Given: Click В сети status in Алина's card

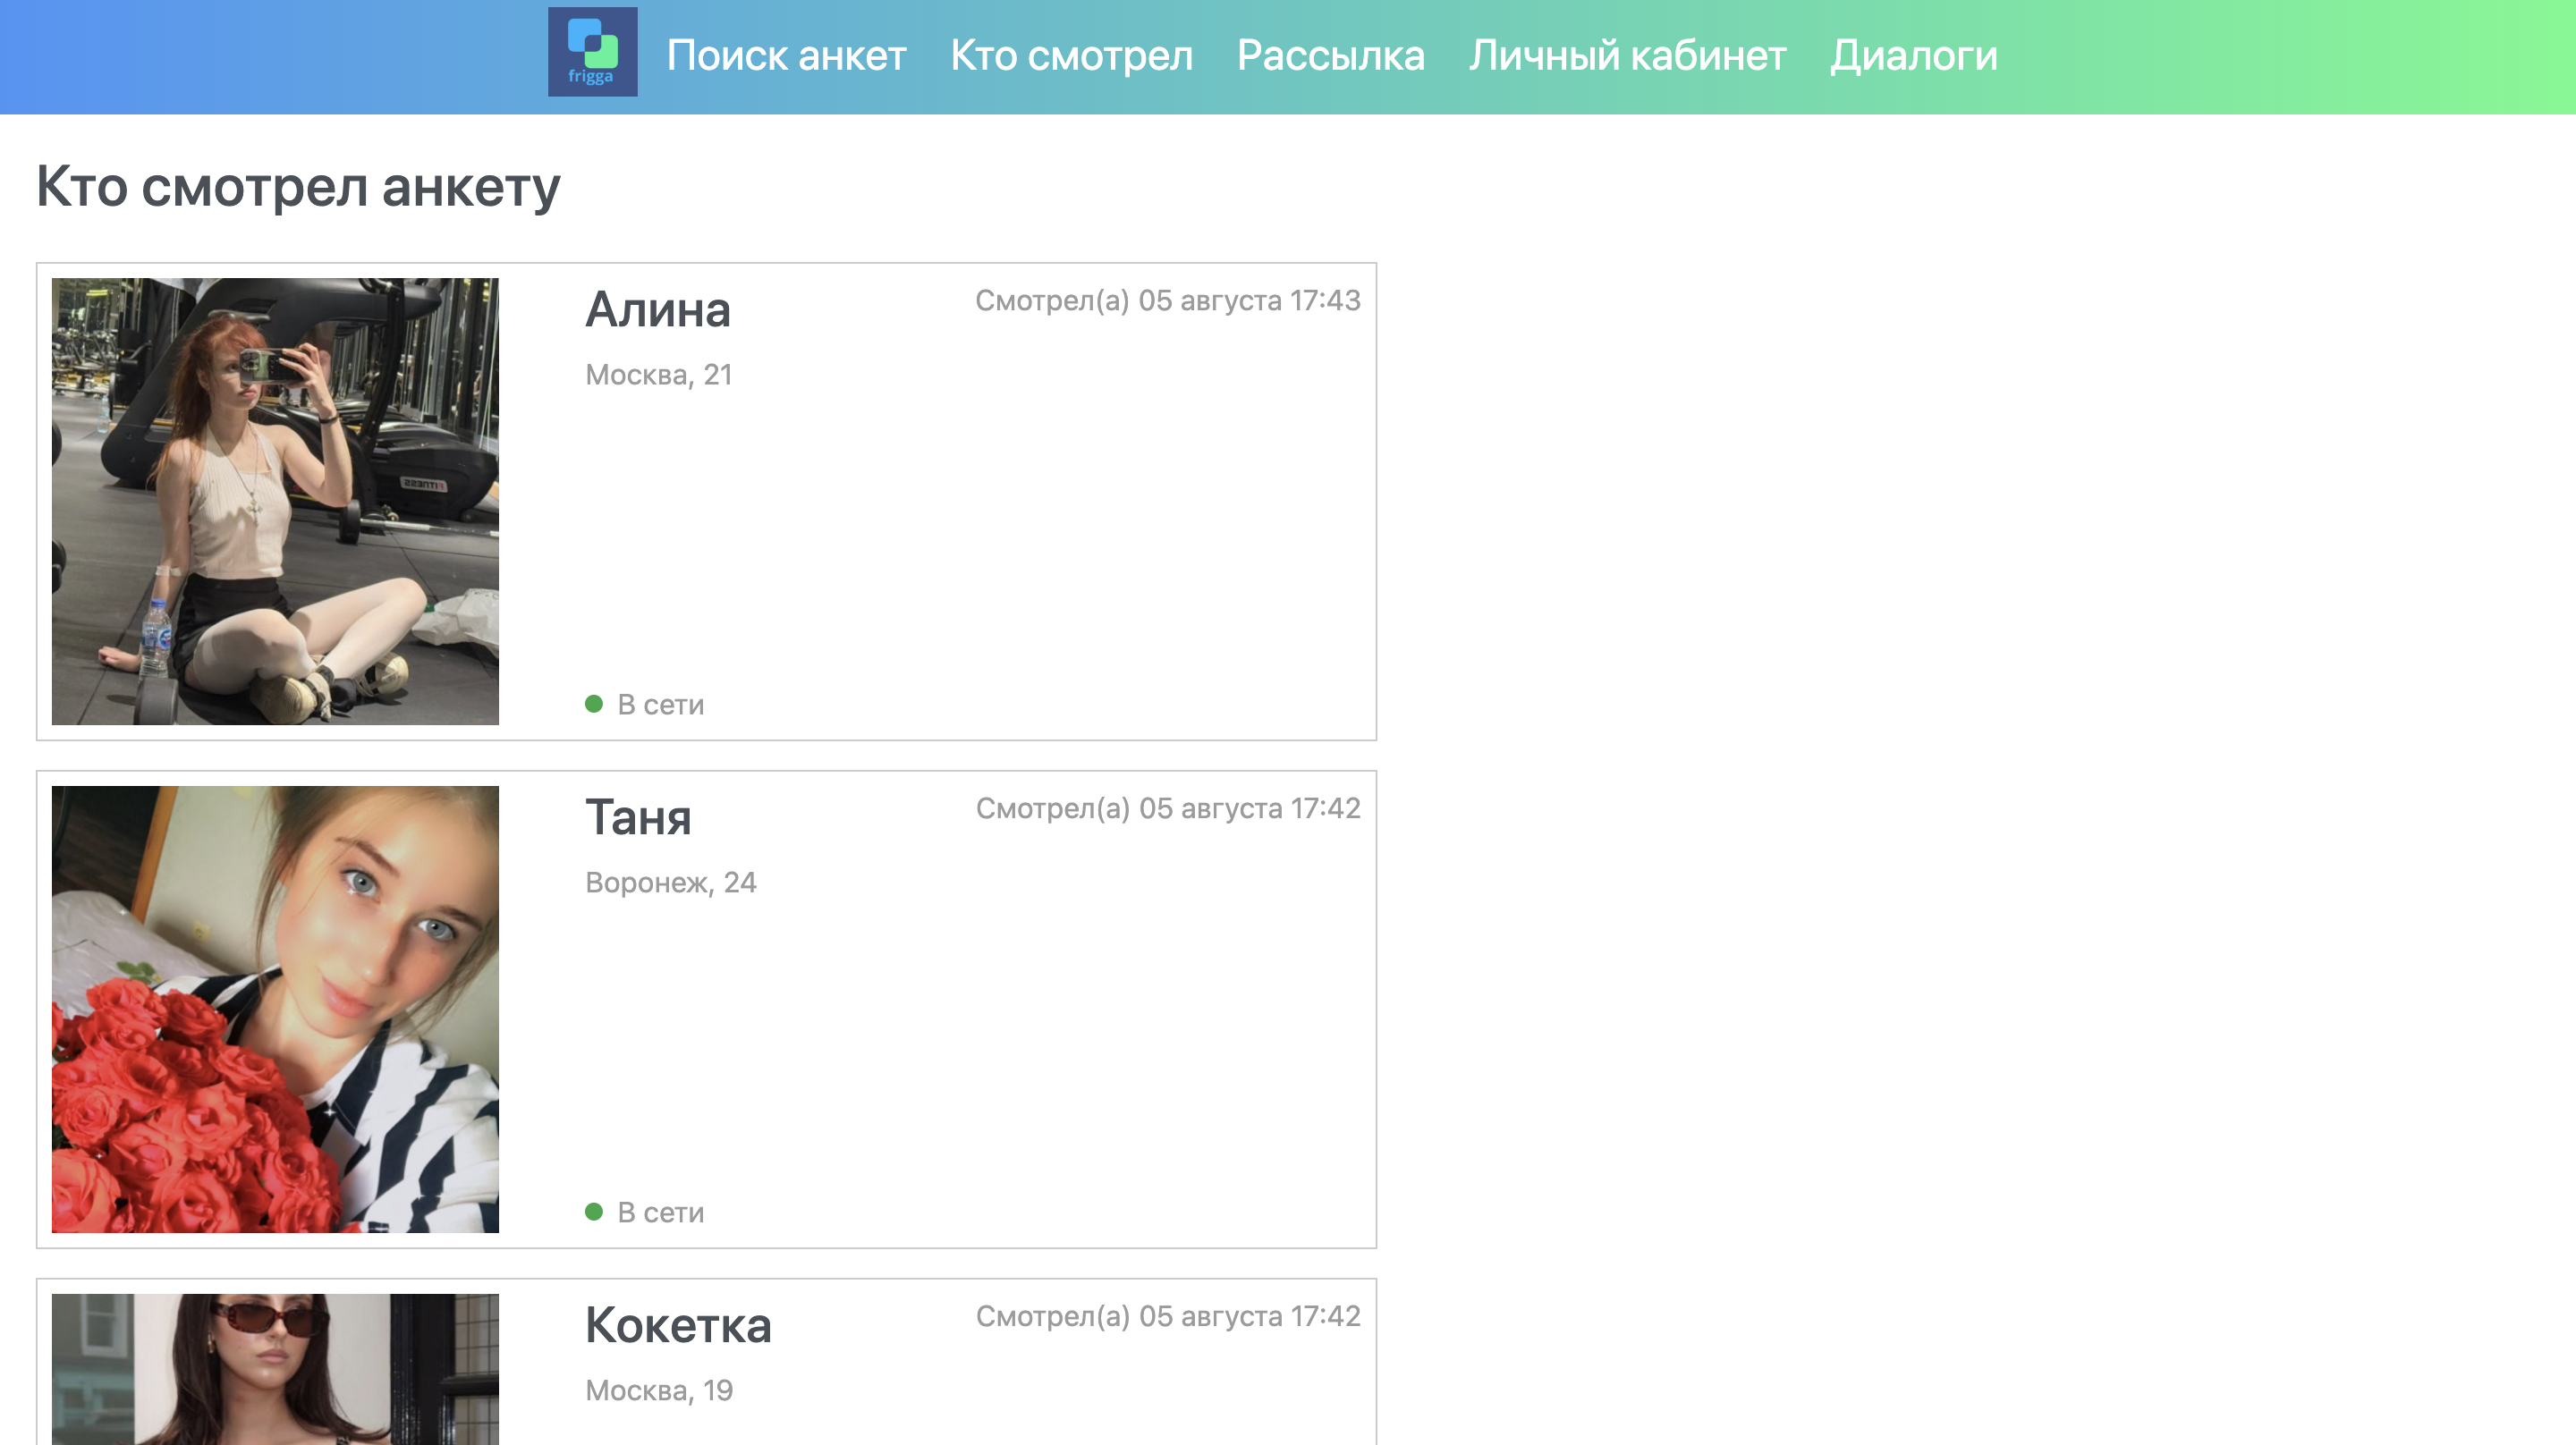Looking at the screenshot, I should (x=661, y=705).
